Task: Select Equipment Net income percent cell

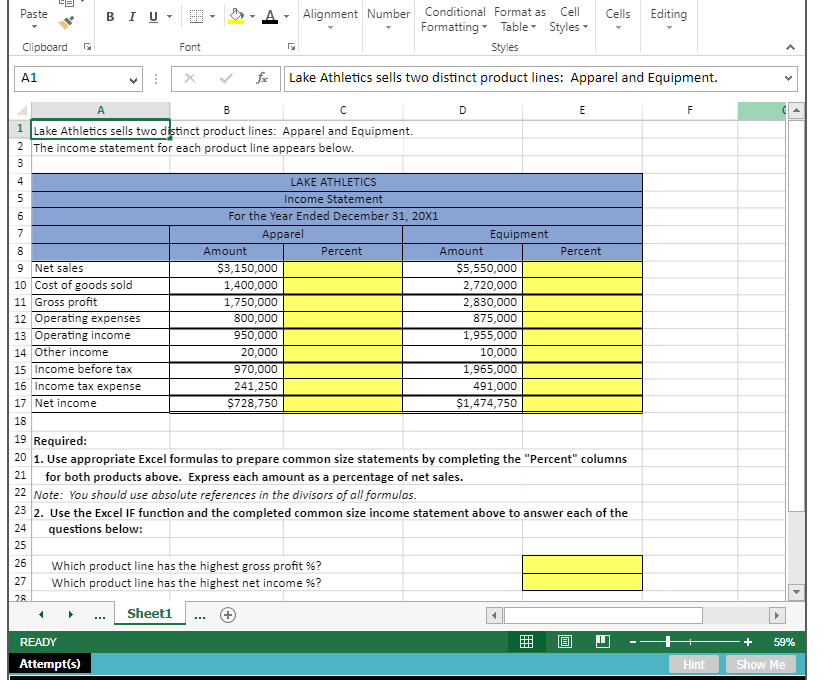Action: [x=582, y=404]
